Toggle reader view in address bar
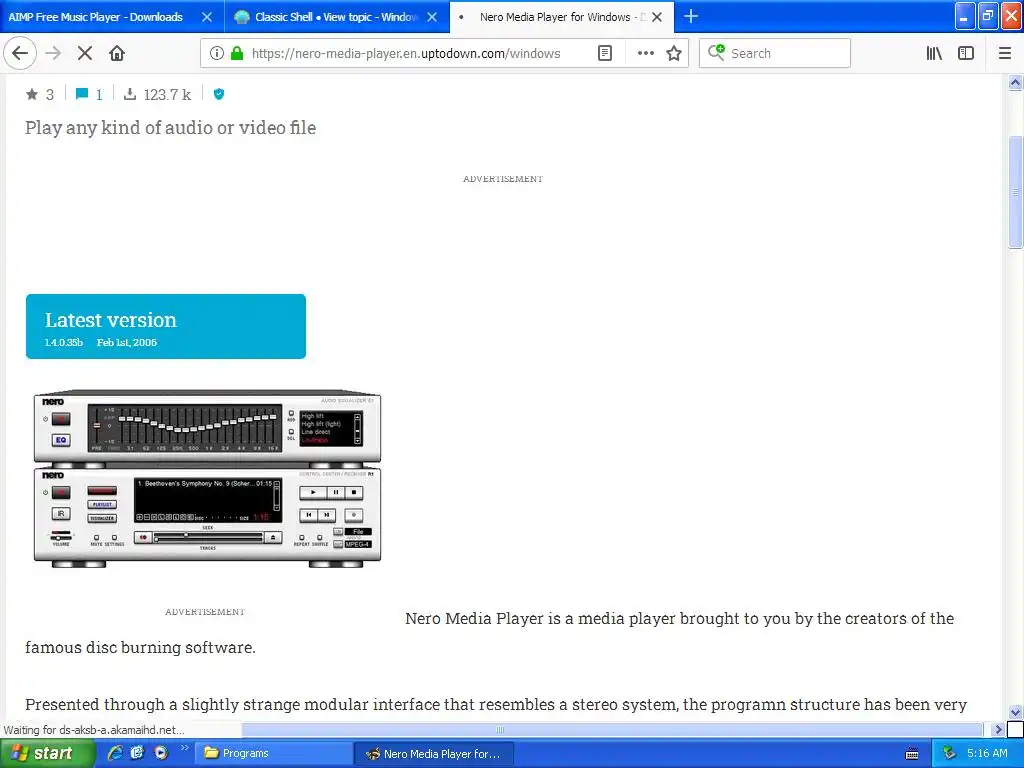 pos(605,54)
